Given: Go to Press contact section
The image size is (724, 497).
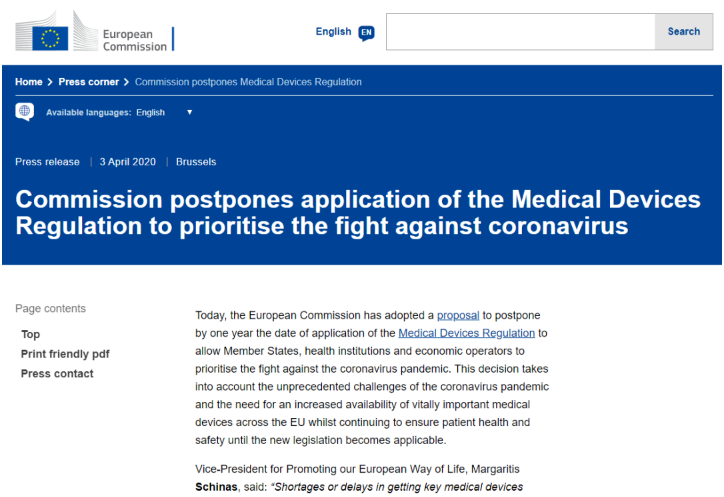Looking at the screenshot, I should point(57,374).
